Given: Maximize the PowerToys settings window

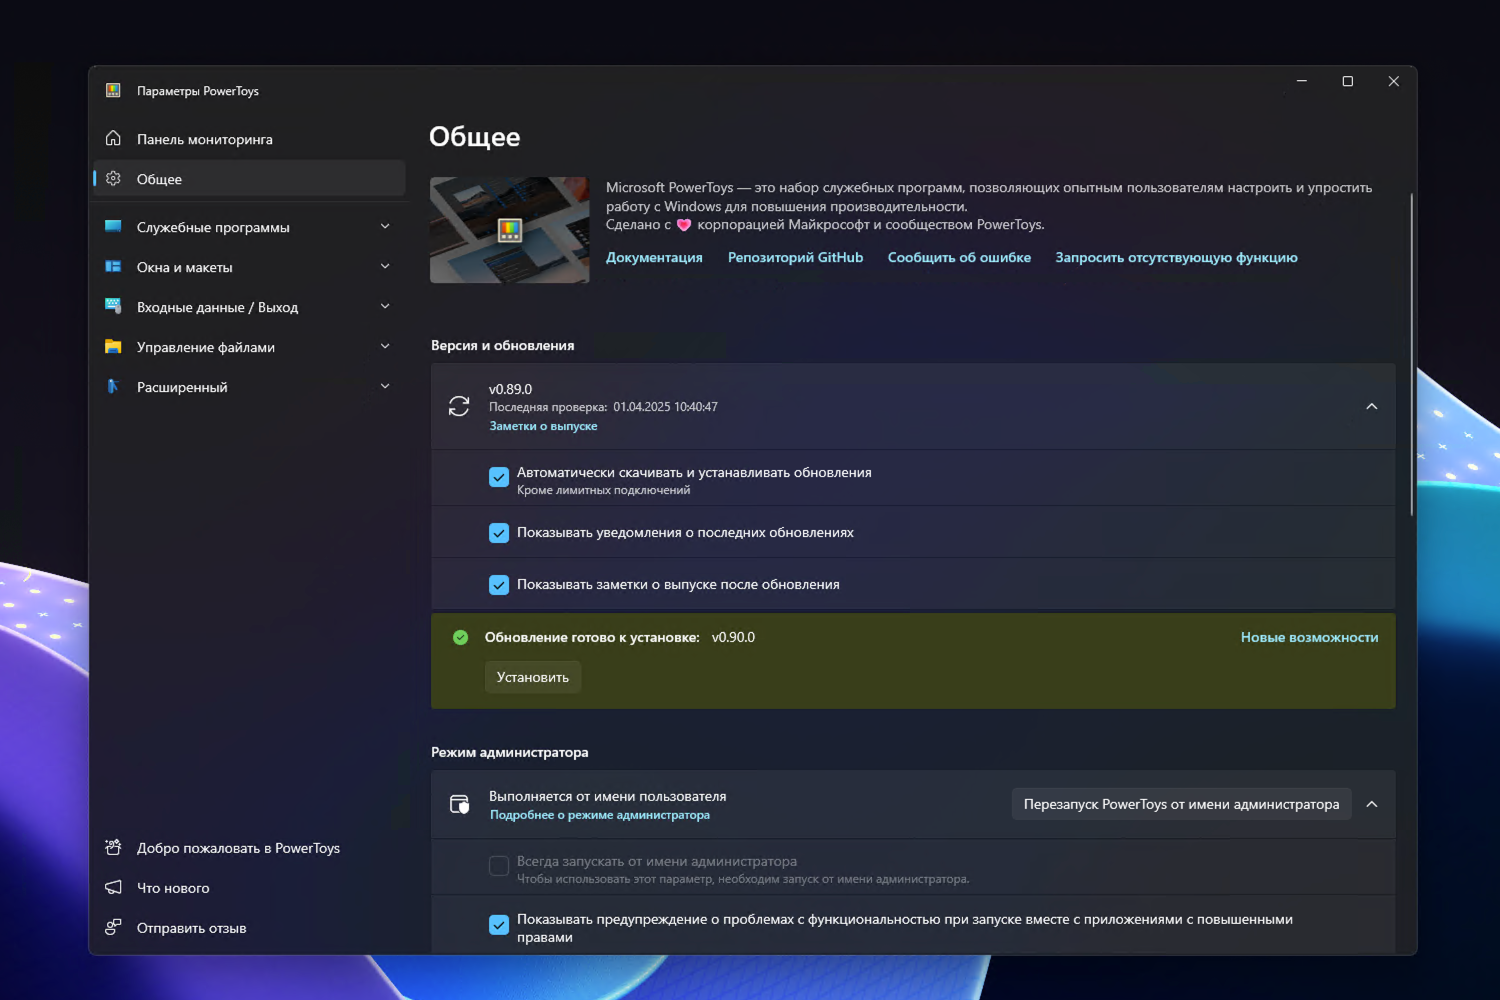Looking at the screenshot, I should [1347, 81].
